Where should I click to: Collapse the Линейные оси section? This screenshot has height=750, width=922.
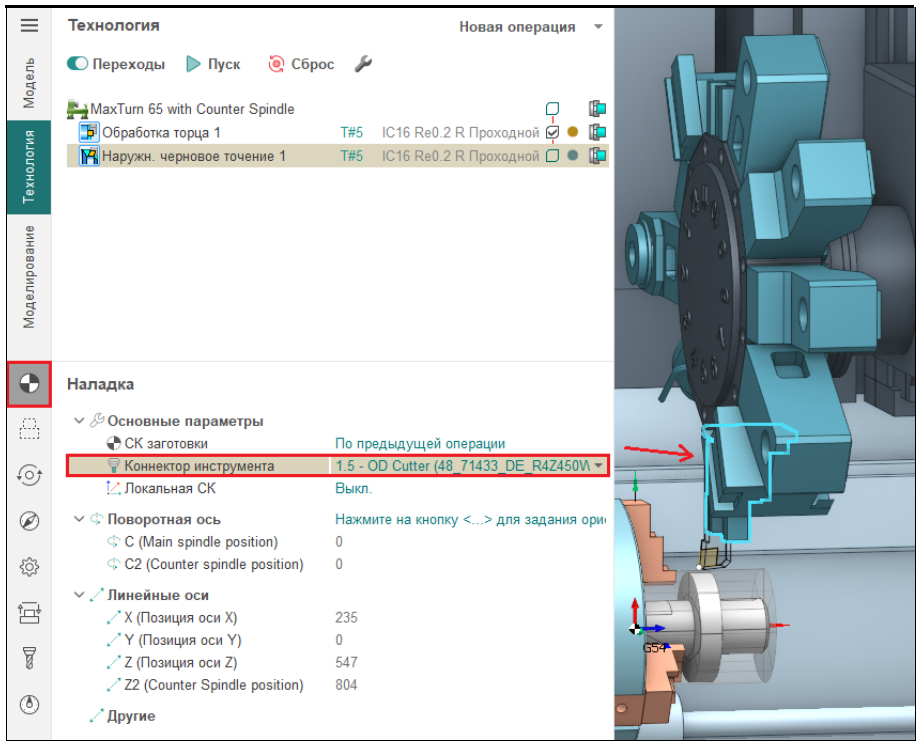pyautogui.click(x=80, y=595)
